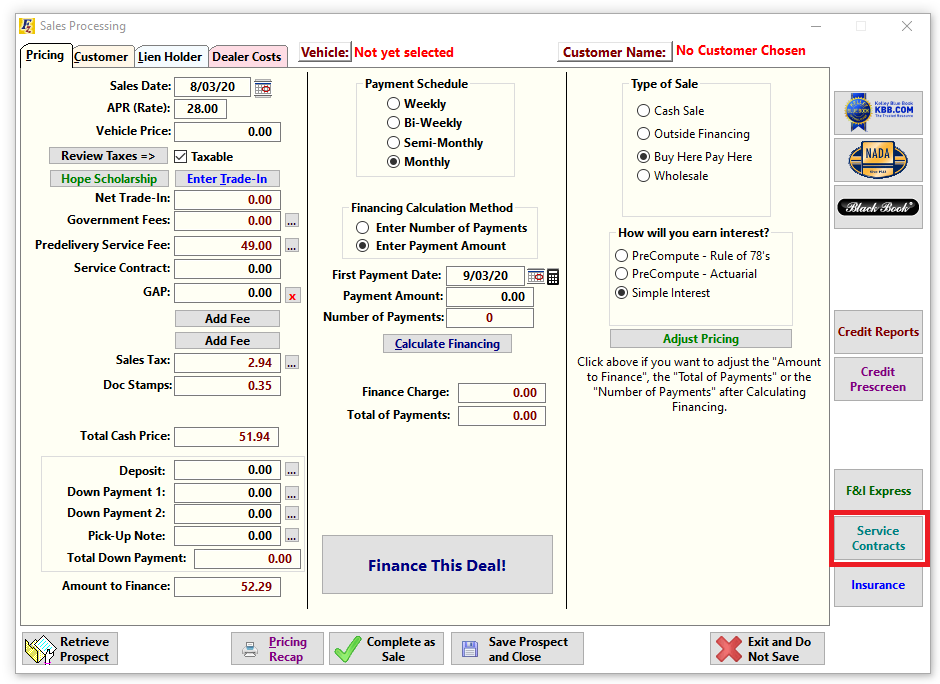The width and height of the screenshot is (940, 684).
Task: Click the red X next to GAP
Action: point(293,296)
